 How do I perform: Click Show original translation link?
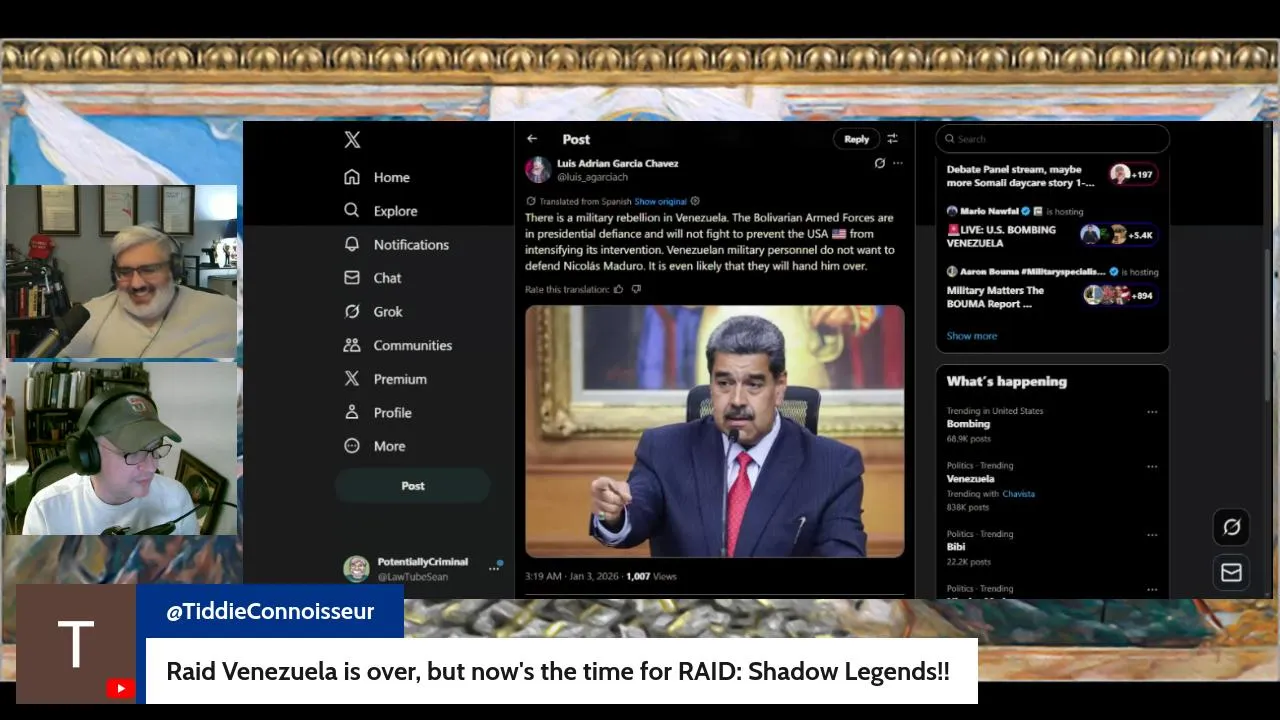[x=660, y=201]
